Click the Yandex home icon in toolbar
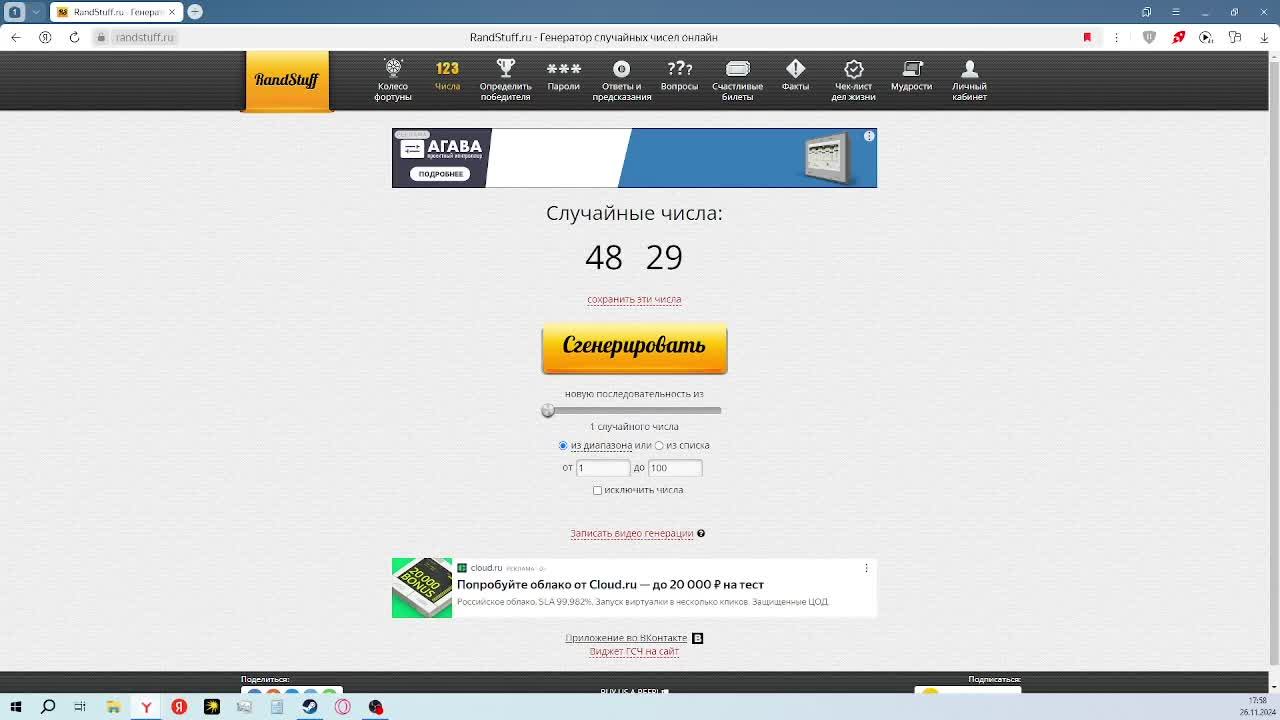The image size is (1280, 720). [x=45, y=37]
